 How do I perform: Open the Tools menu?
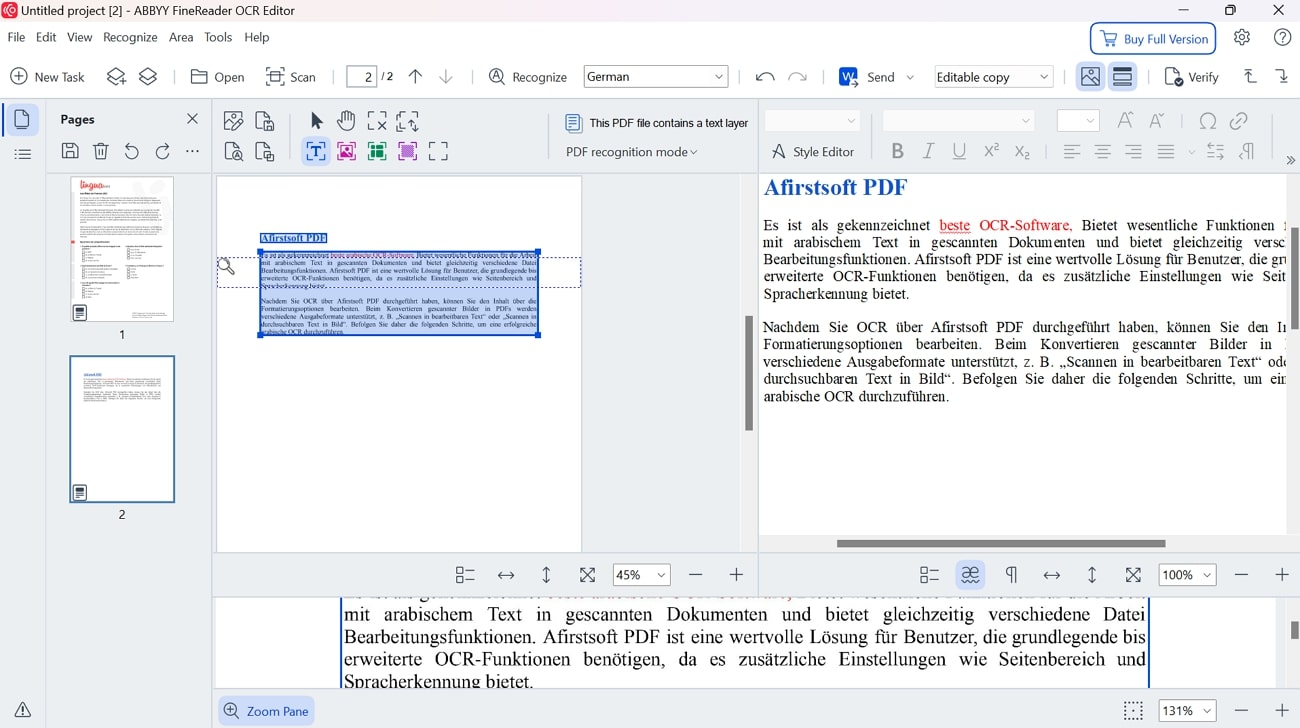coord(218,37)
